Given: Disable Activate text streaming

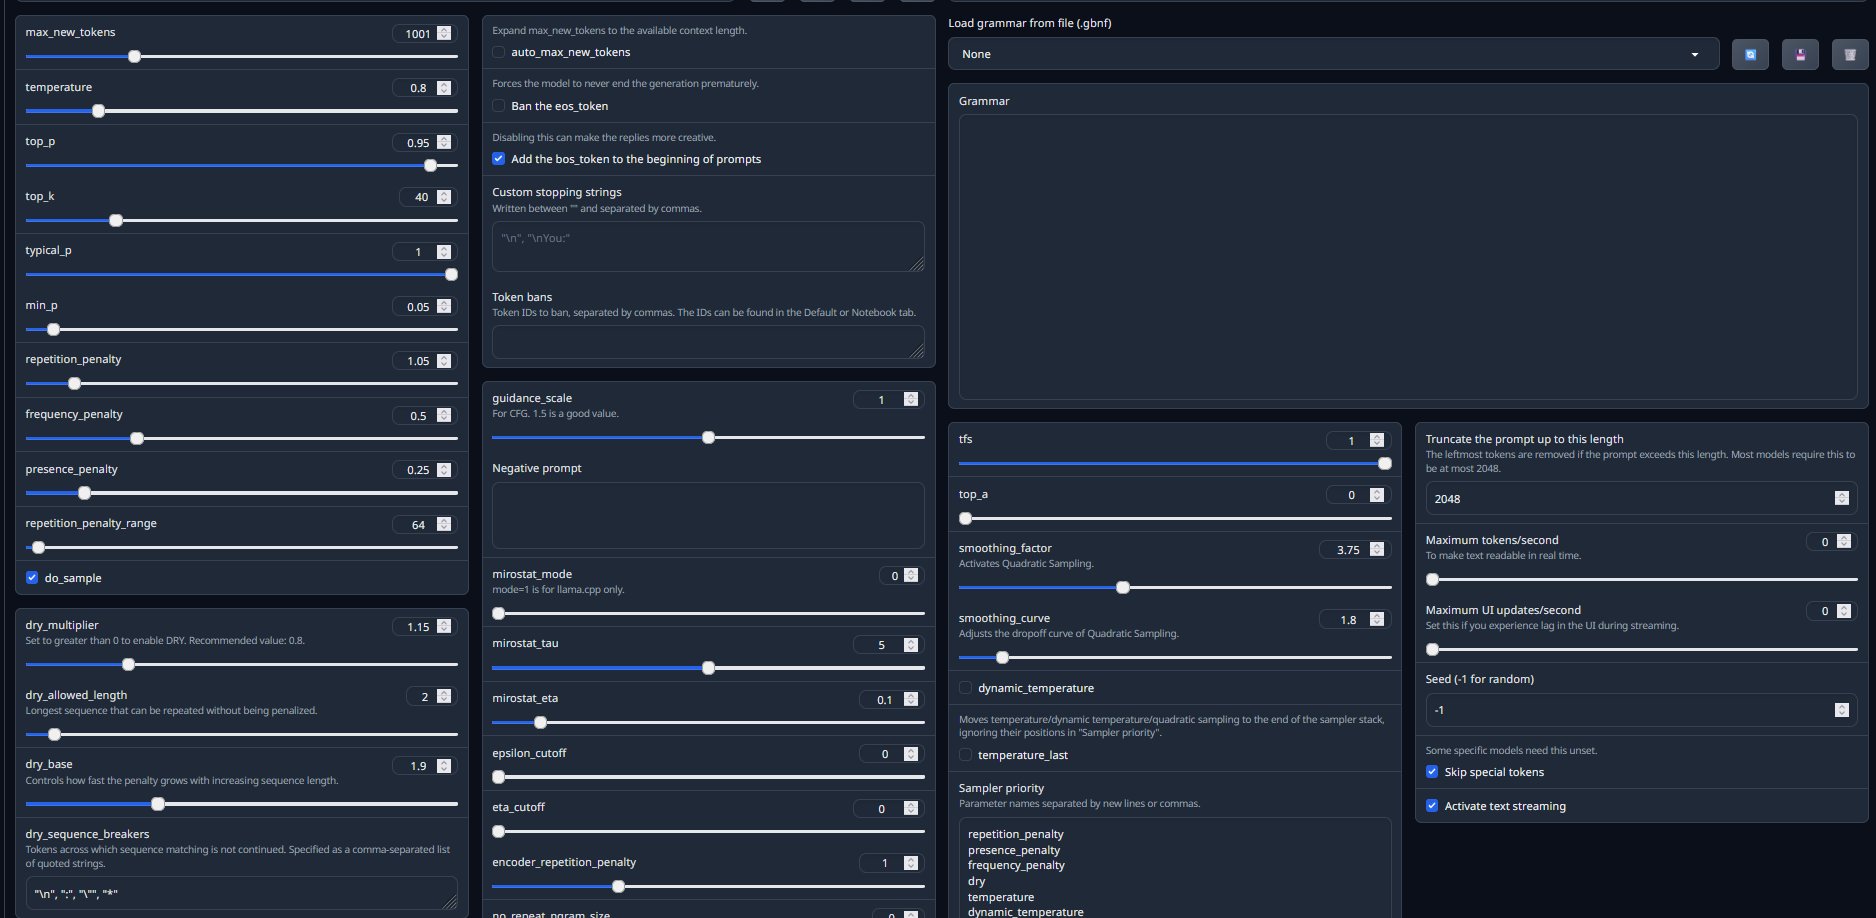Looking at the screenshot, I should (1432, 806).
